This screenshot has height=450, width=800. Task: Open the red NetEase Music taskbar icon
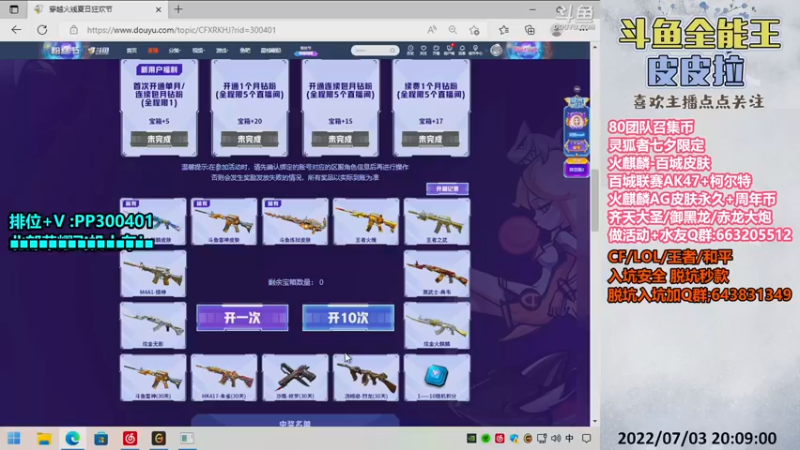pyautogui.click(x=130, y=438)
